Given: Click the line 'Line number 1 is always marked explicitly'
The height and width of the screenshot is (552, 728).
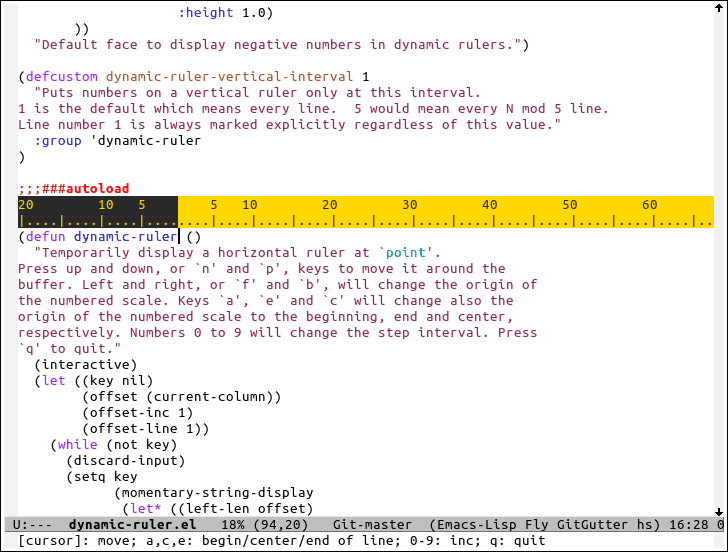Looking at the screenshot, I should coord(290,124).
